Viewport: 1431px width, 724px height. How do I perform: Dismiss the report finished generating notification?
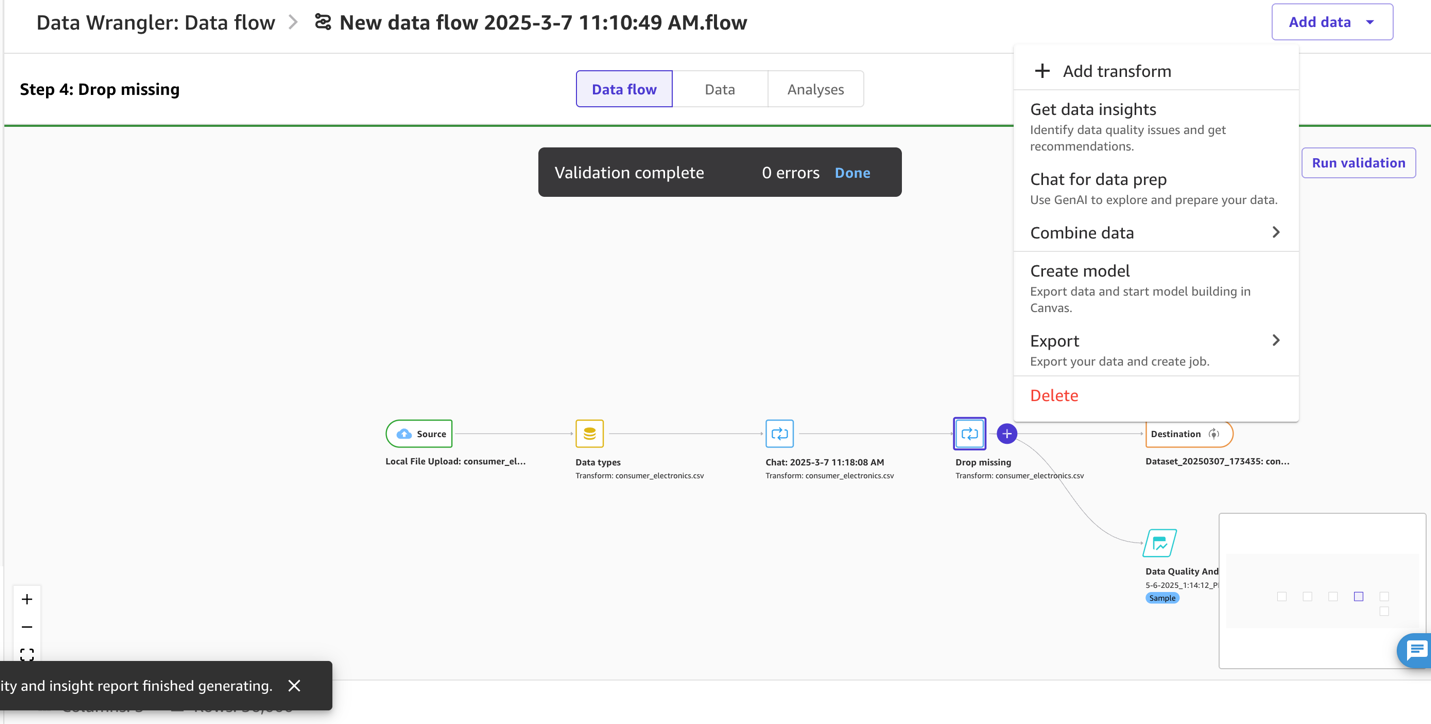click(x=293, y=686)
